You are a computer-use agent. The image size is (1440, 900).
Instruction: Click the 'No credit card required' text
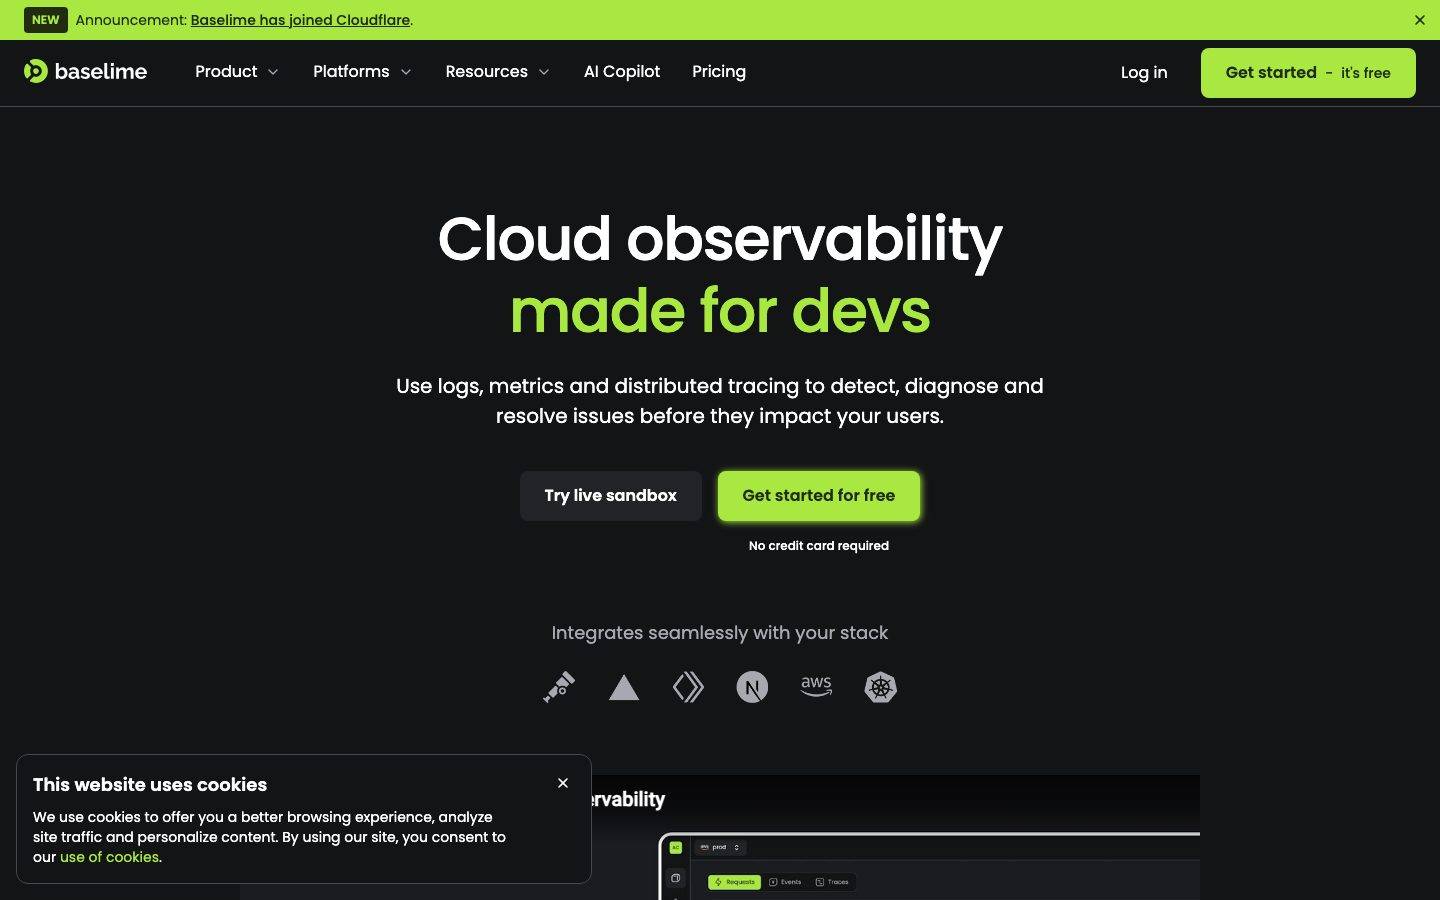[x=819, y=546]
